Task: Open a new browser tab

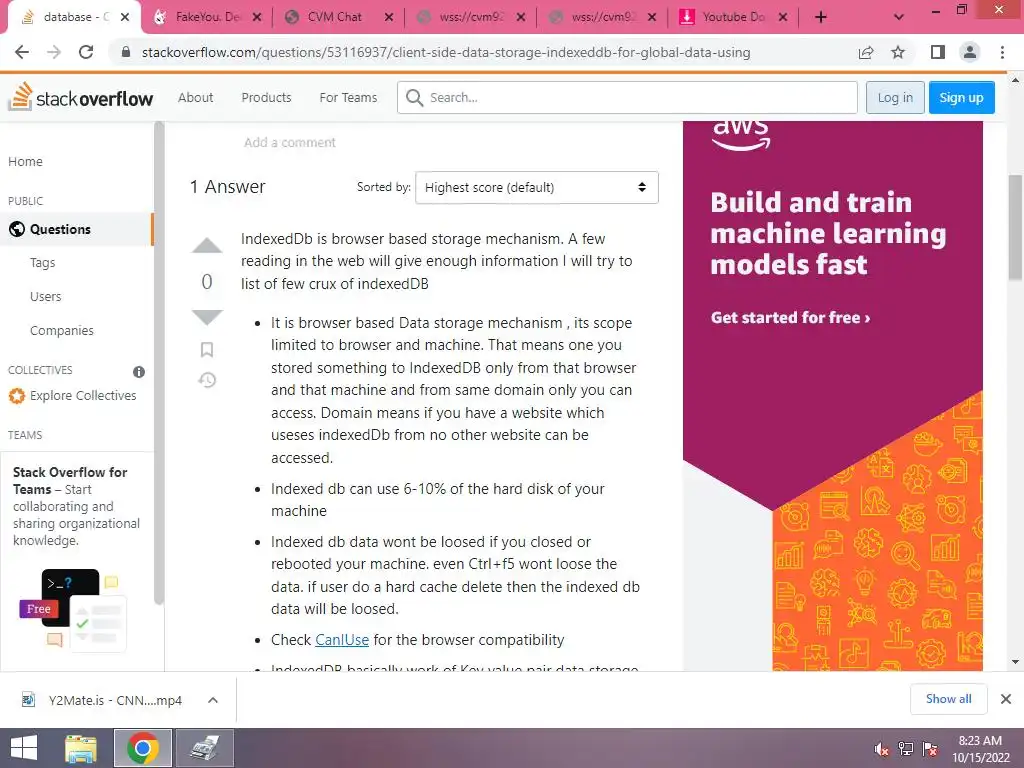Action: 821,17
